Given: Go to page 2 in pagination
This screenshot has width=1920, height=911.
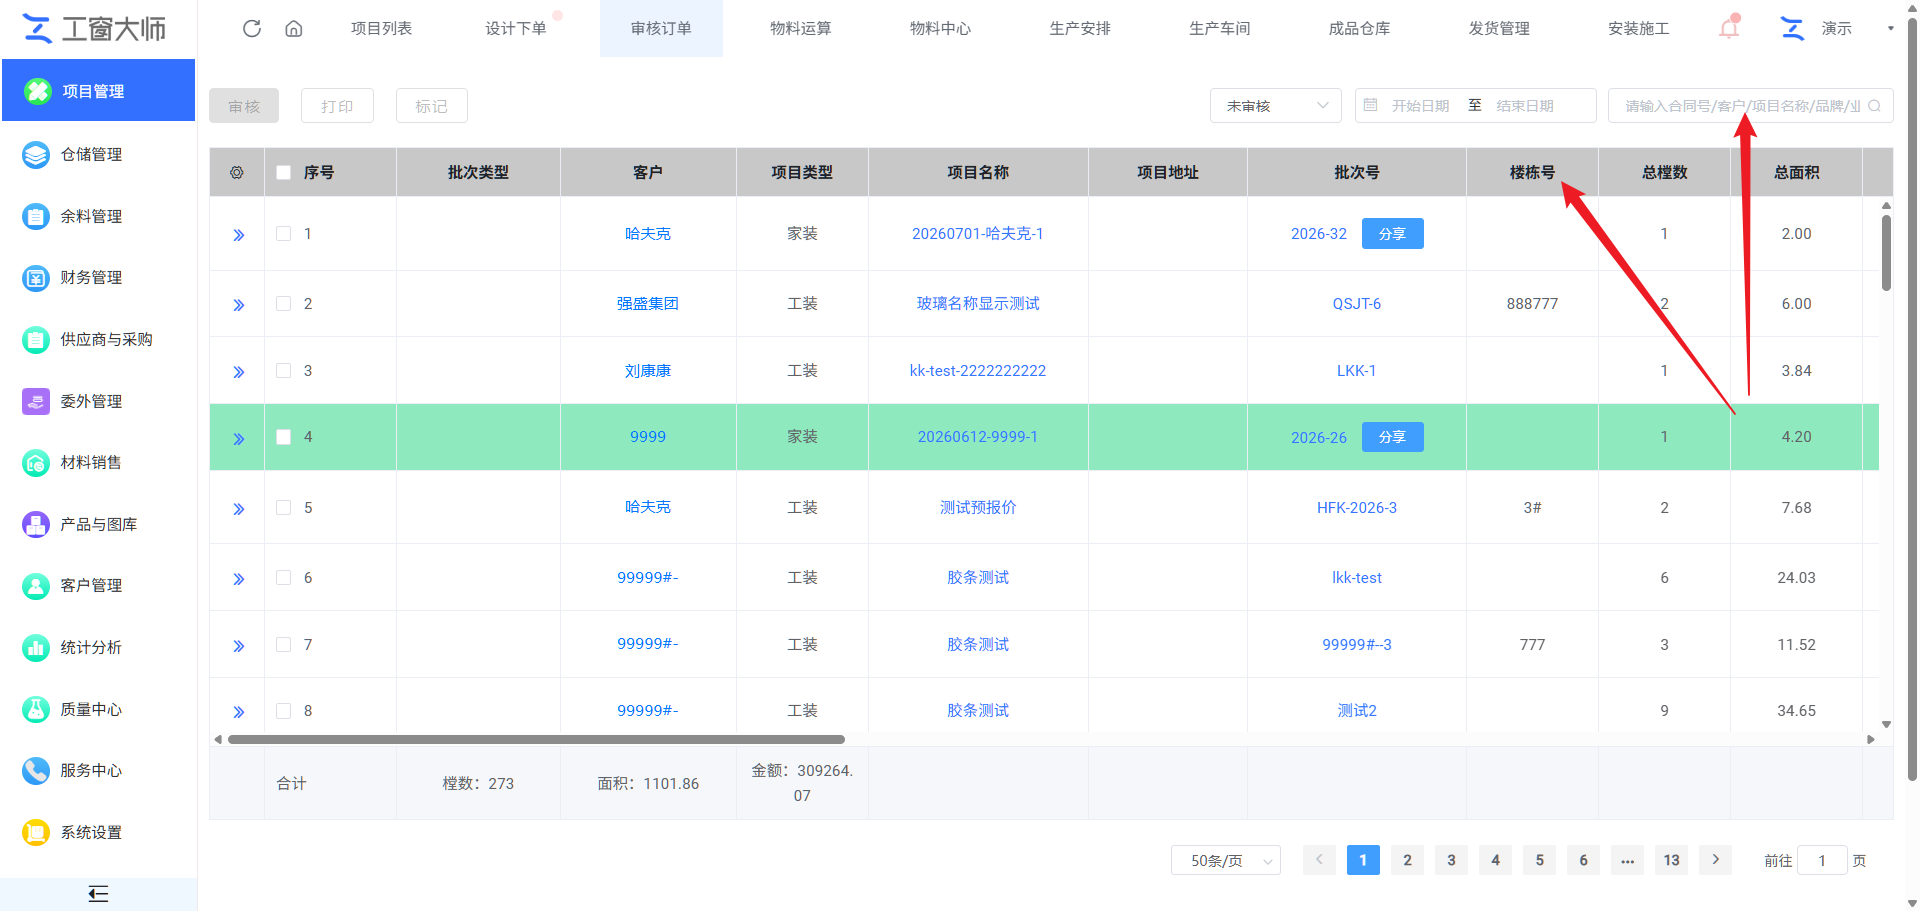Looking at the screenshot, I should pyautogui.click(x=1407, y=860).
